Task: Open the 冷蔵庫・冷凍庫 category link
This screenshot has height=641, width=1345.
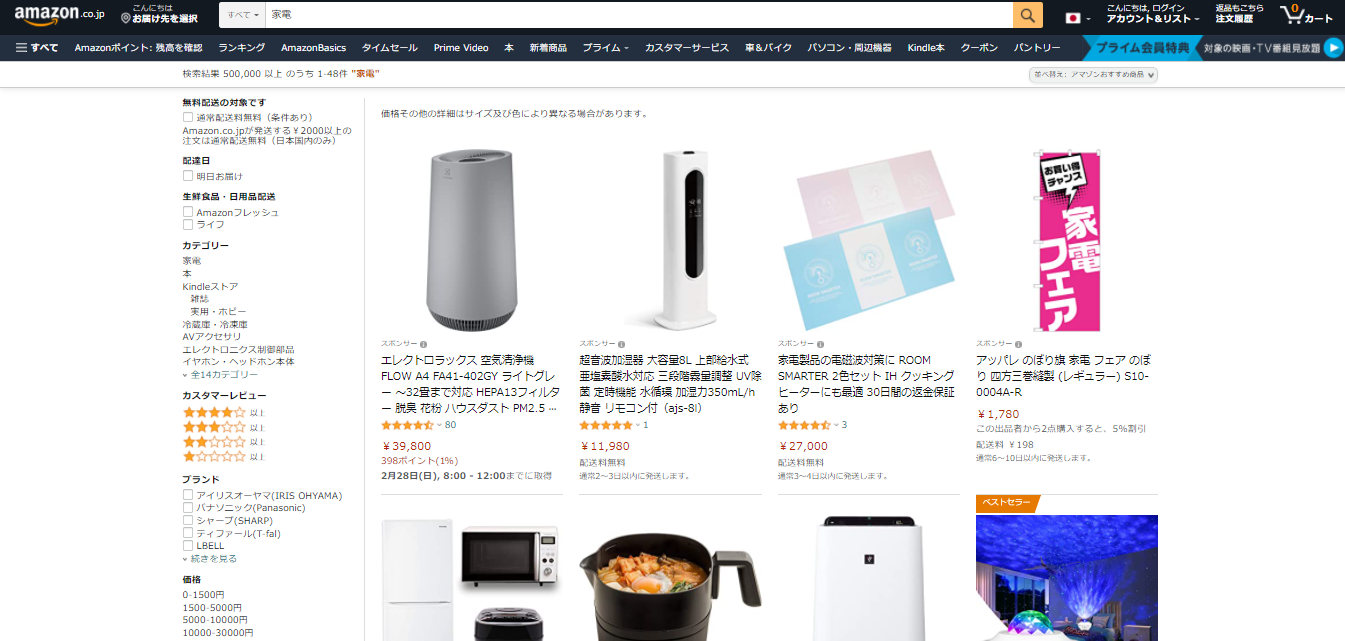Action: 215,324
